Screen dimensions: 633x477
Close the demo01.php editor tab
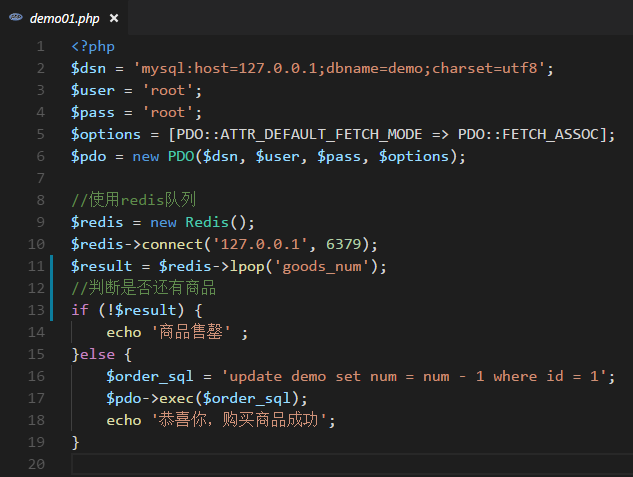point(113,19)
